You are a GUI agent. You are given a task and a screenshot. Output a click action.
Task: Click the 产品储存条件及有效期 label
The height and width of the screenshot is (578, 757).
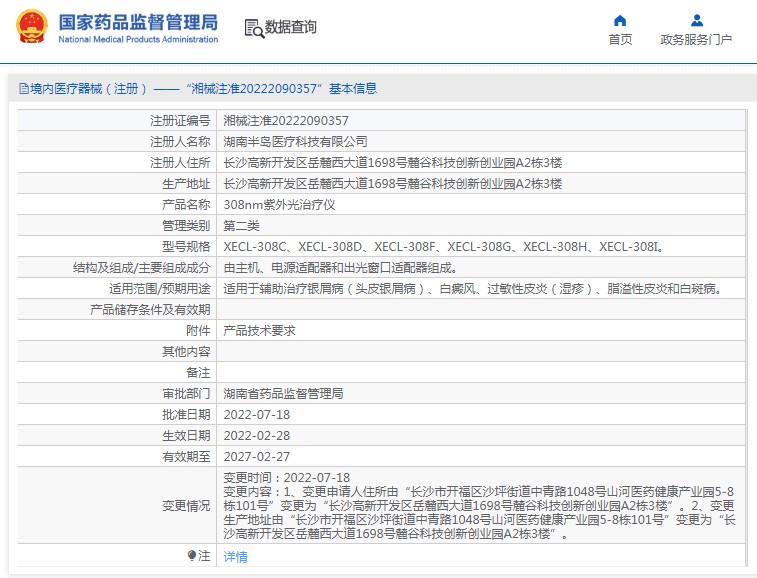[150, 310]
